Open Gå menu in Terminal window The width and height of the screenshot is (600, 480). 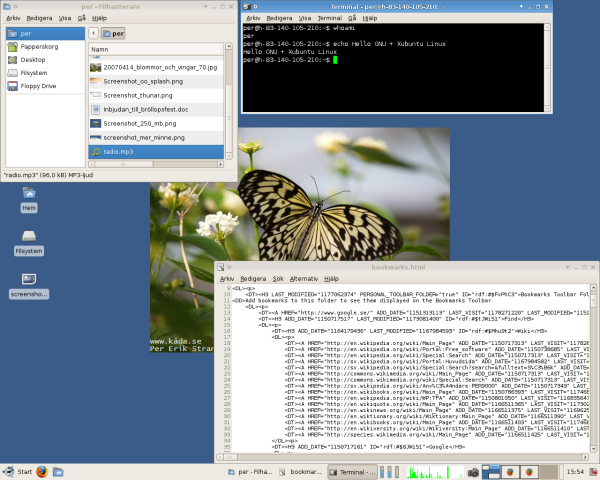[x=352, y=18]
